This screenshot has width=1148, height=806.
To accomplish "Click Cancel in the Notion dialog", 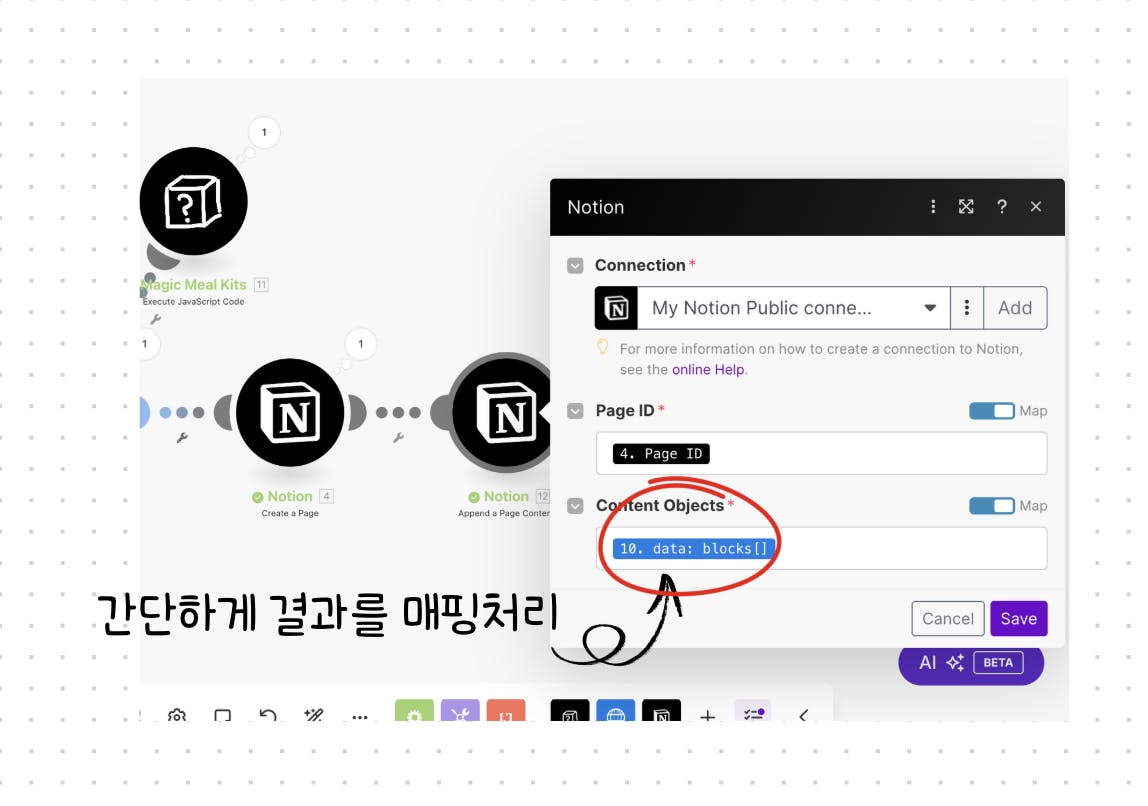I will pos(947,619).
